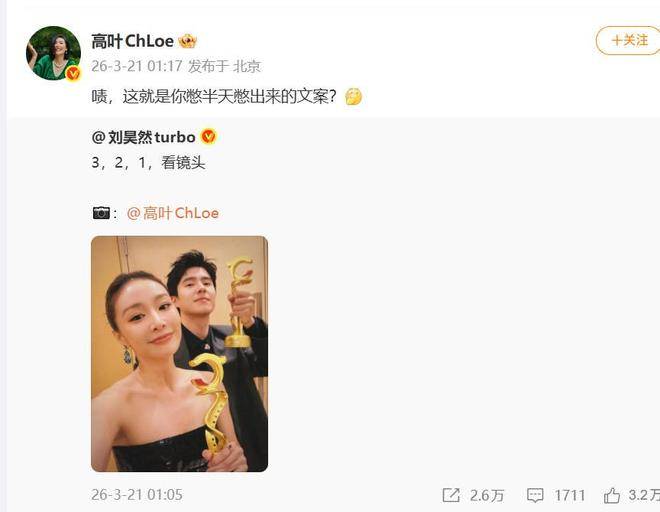Open comments via the comment bubble icon
This screenshot has width=660, height=512.
tap(535, 495)
